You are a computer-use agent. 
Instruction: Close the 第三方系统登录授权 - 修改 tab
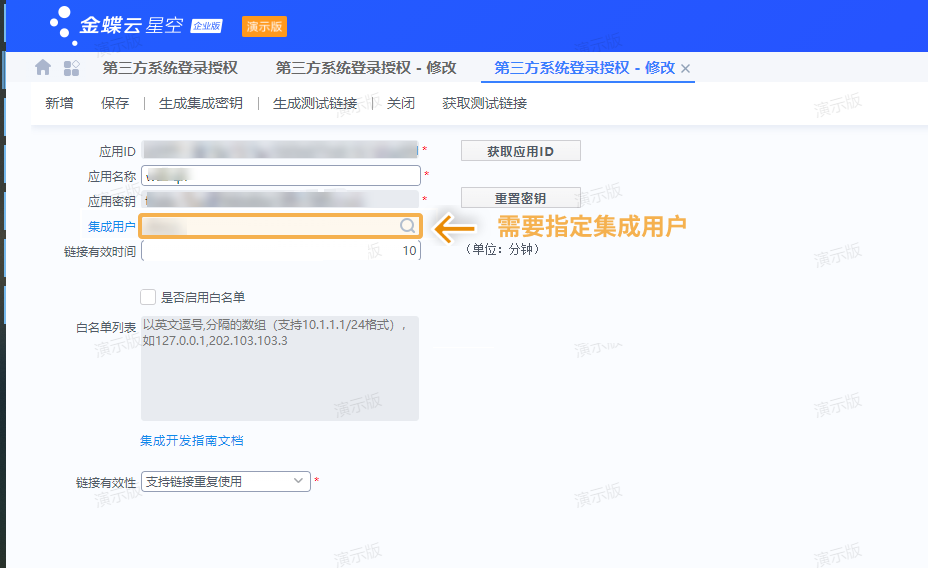[x=686, y=69]
